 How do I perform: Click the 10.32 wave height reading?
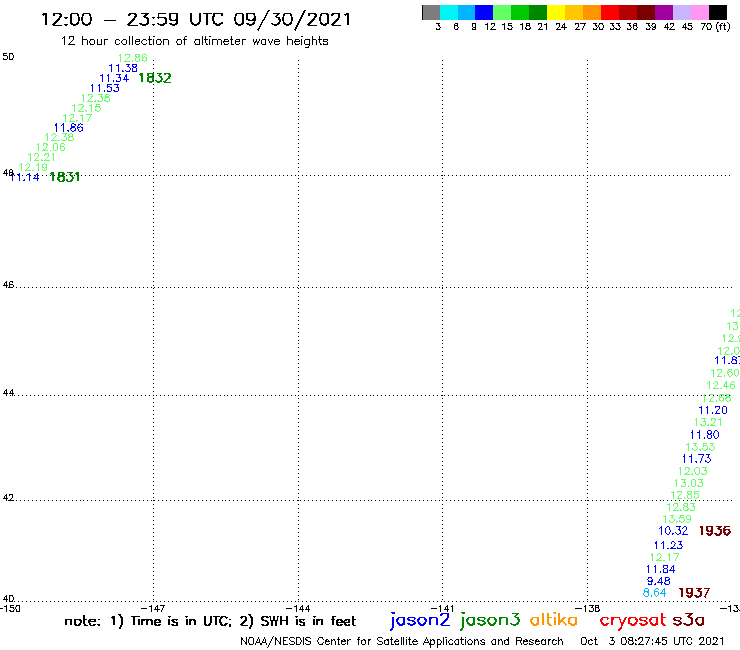pyautogui.click(x=673, y=531)
